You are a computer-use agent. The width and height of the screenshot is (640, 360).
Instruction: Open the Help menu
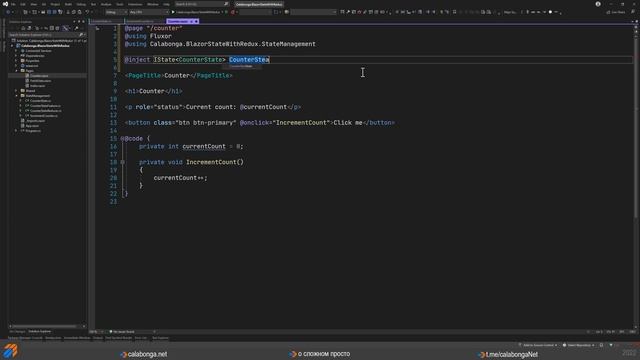pyautogui.click(x=166, y=4)
